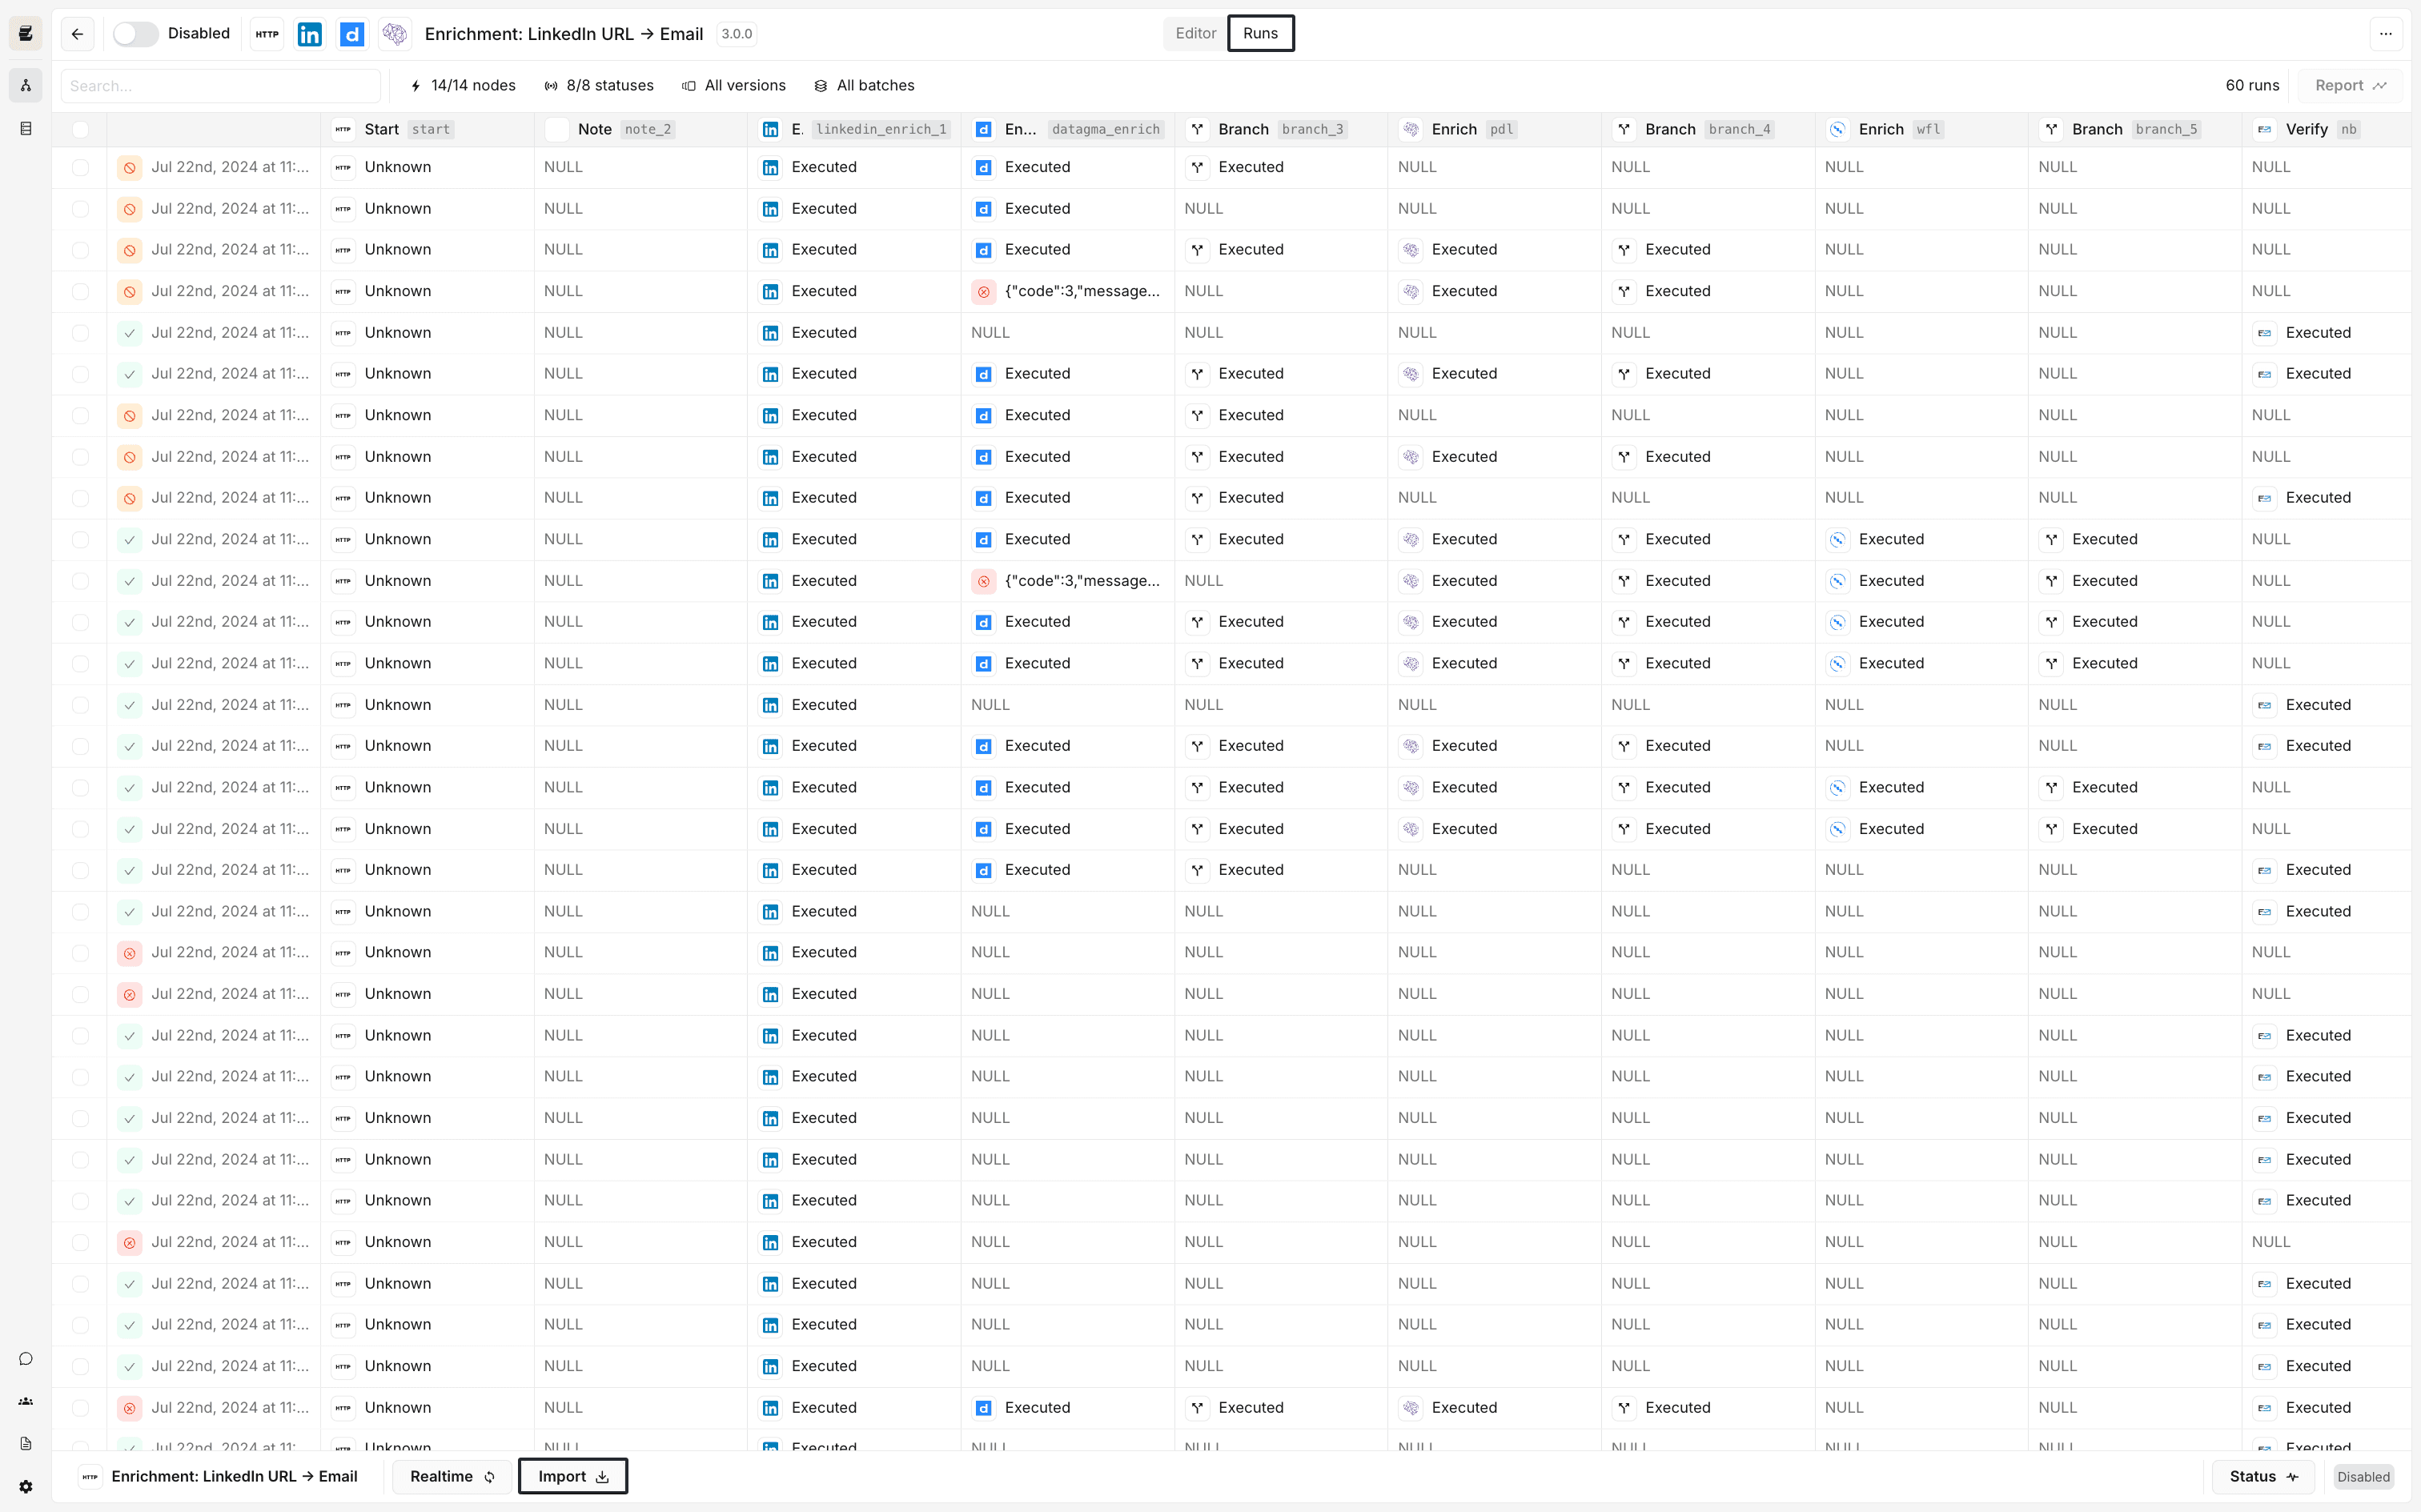Viewport: 2421px width, 1512px height.
Task: Click the brain icon in header
Action: coord(395,34)
